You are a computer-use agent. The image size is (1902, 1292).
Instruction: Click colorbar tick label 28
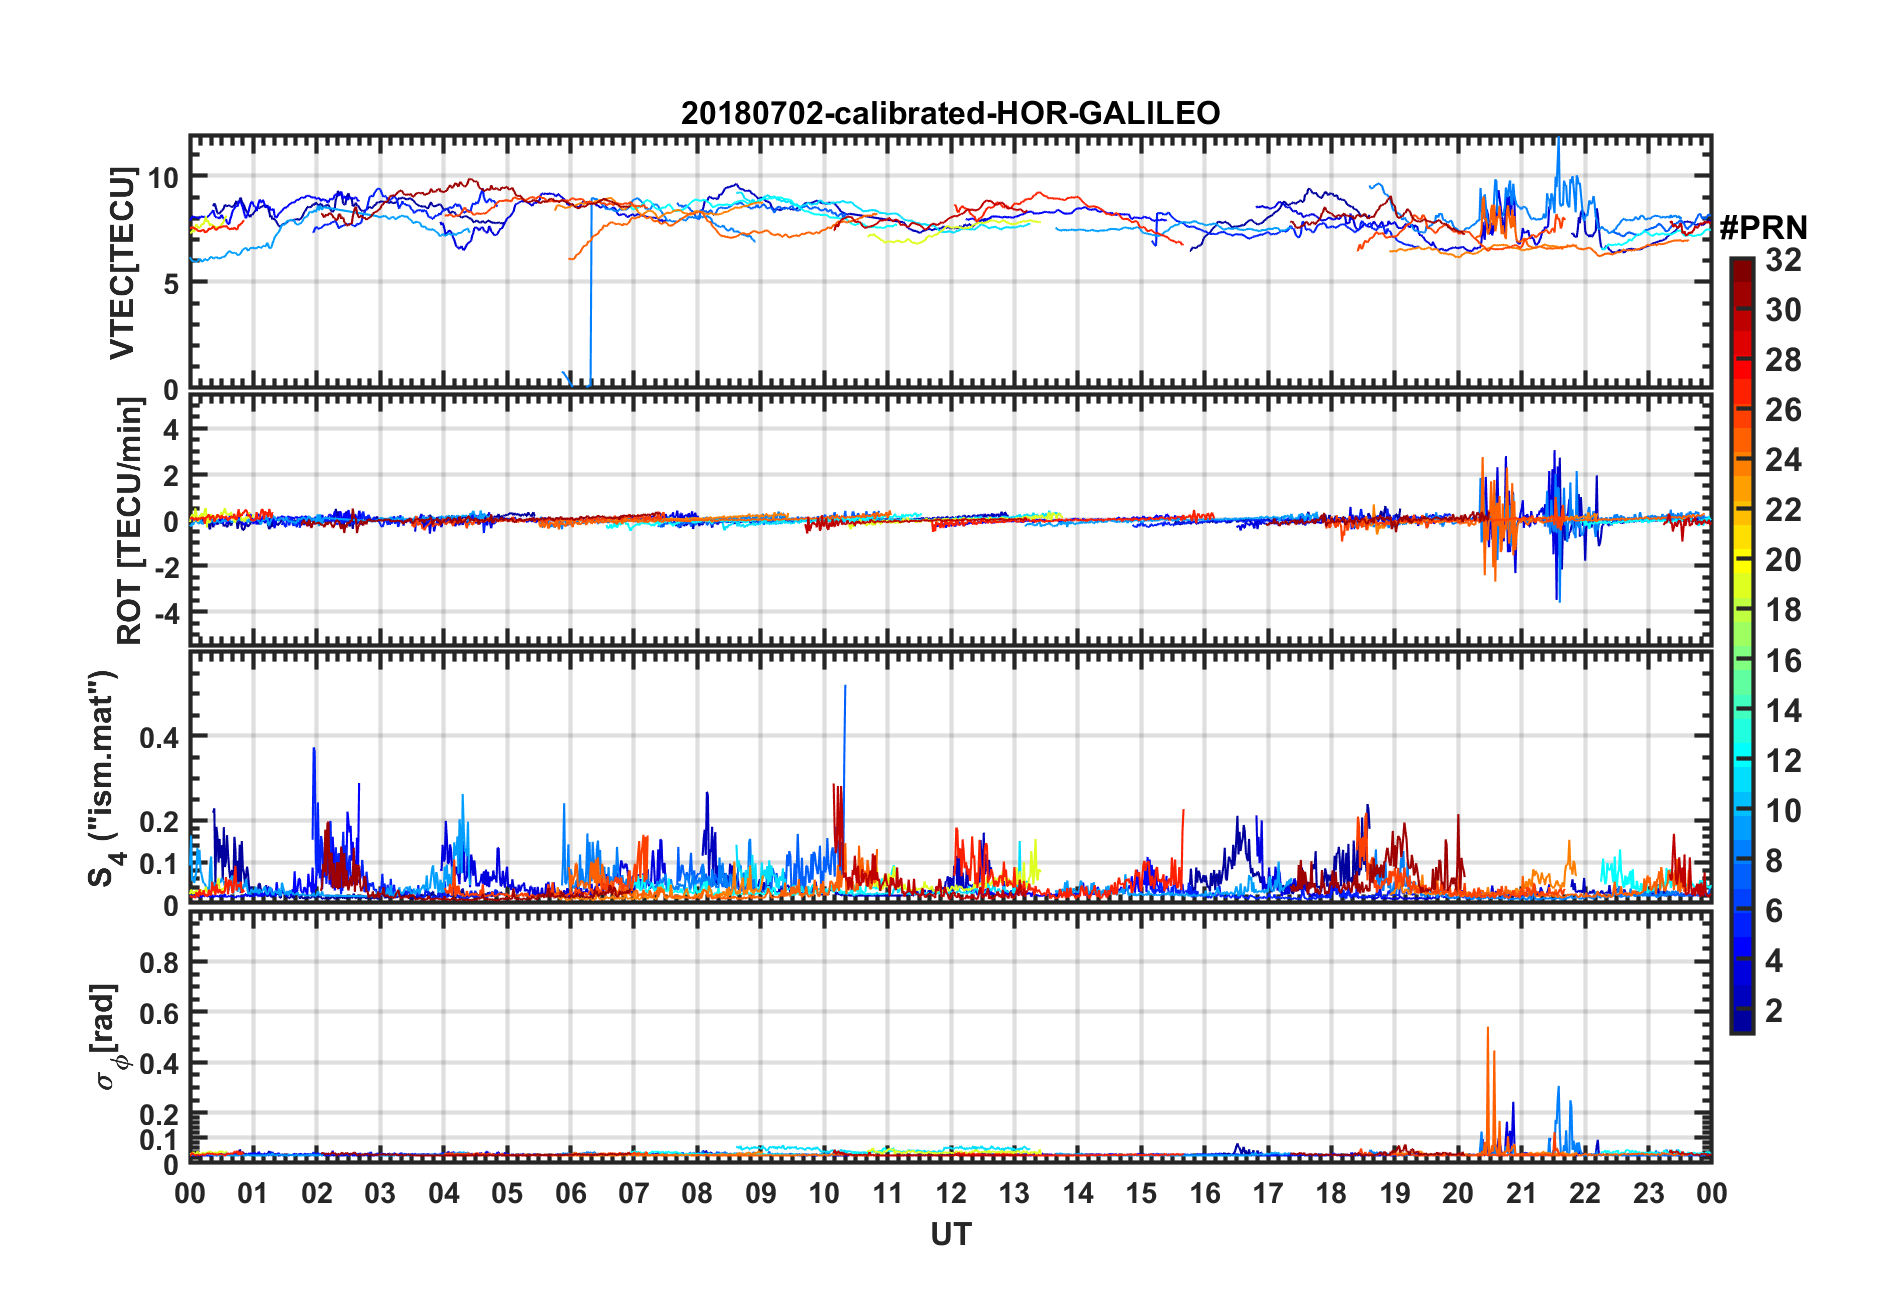[x=1783, y=360]
